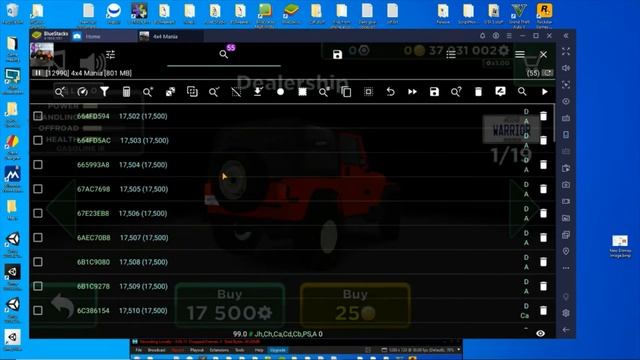This screenshot has height=360, width=640.
Task: Delete the 6B1C9080 row with its trash icon
Action: tap(543, 262)
